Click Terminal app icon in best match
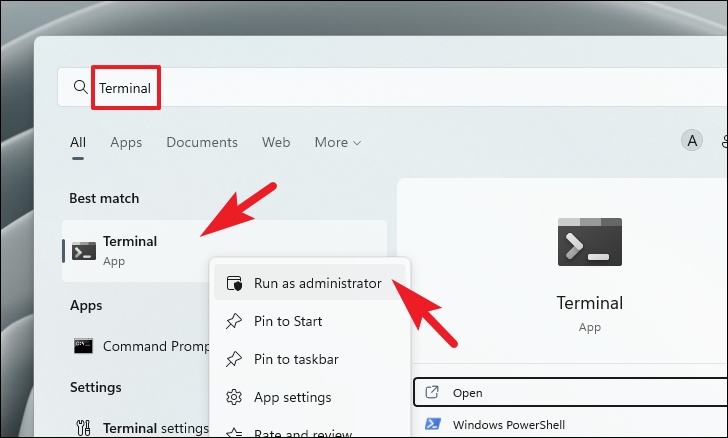 pyautogui.click(x=84, y=251)
